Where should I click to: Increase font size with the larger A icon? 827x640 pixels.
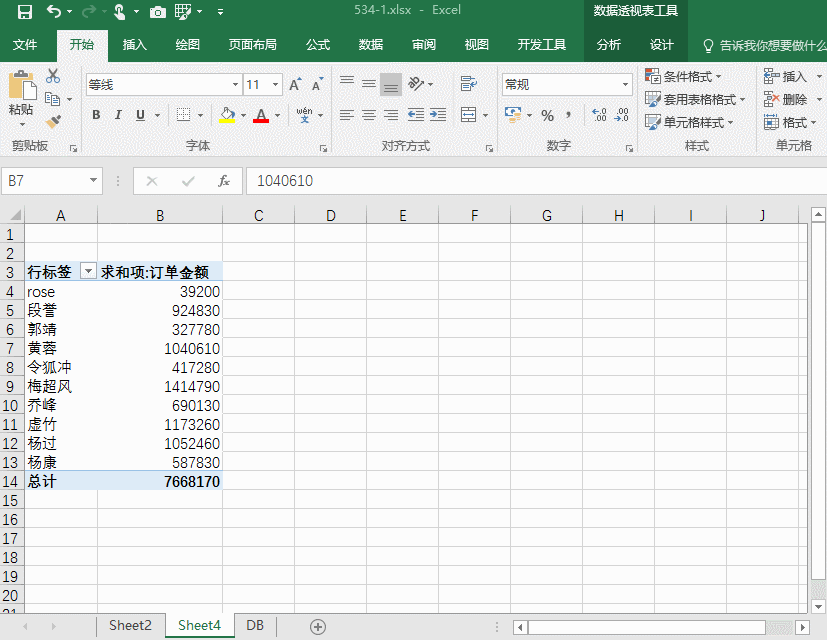point(294,84)
